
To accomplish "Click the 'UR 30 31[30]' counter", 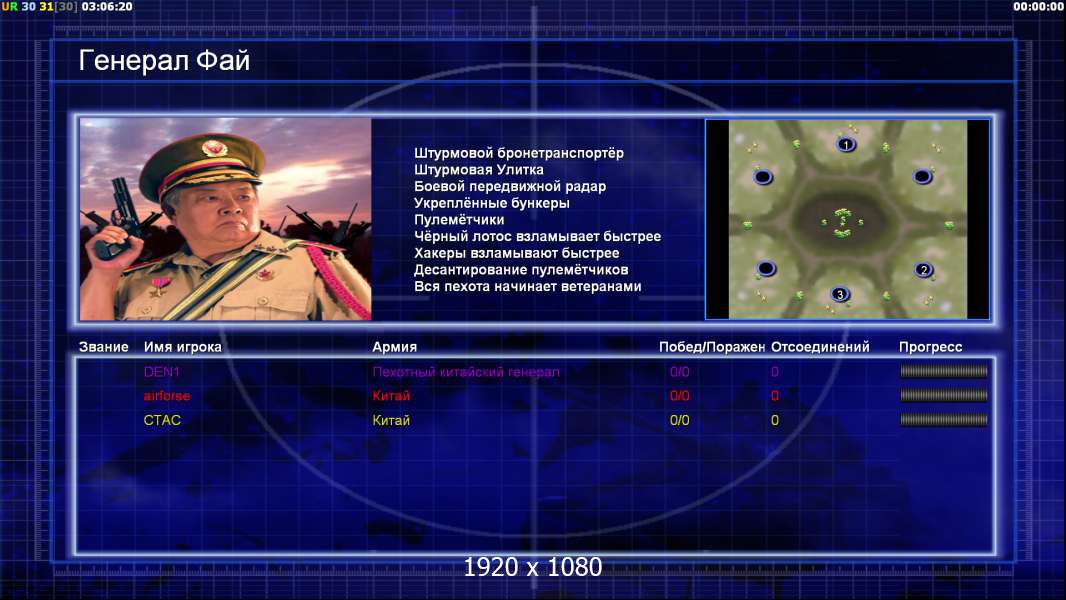I will click(39, 6).
